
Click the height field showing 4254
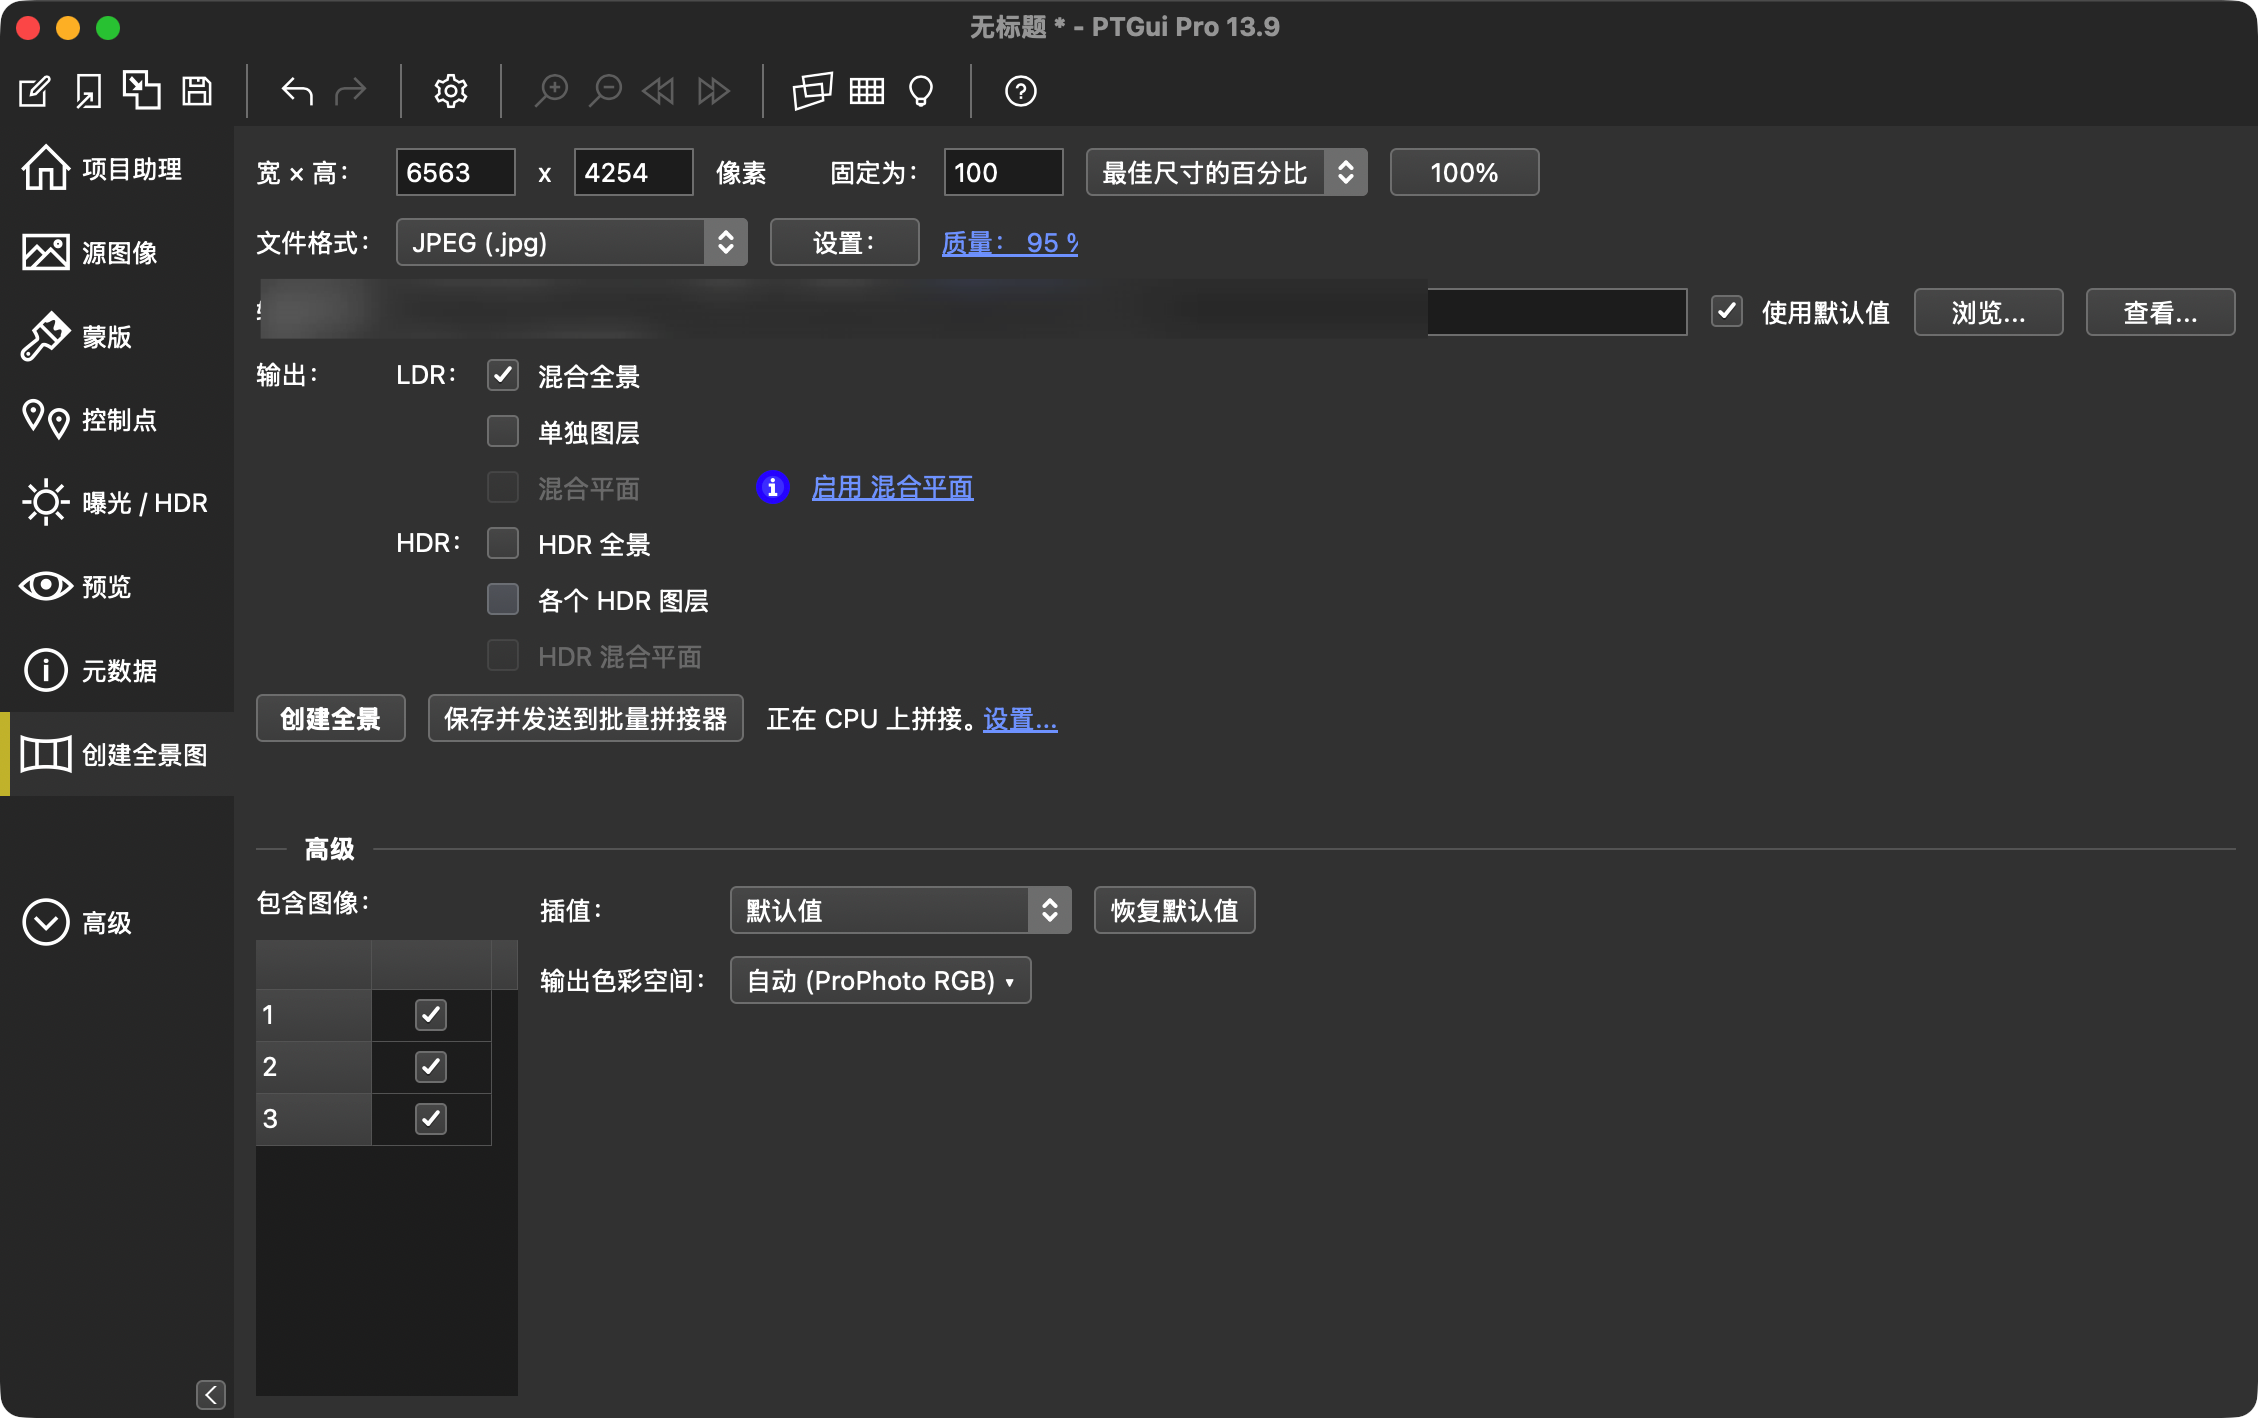coord(633,172)
